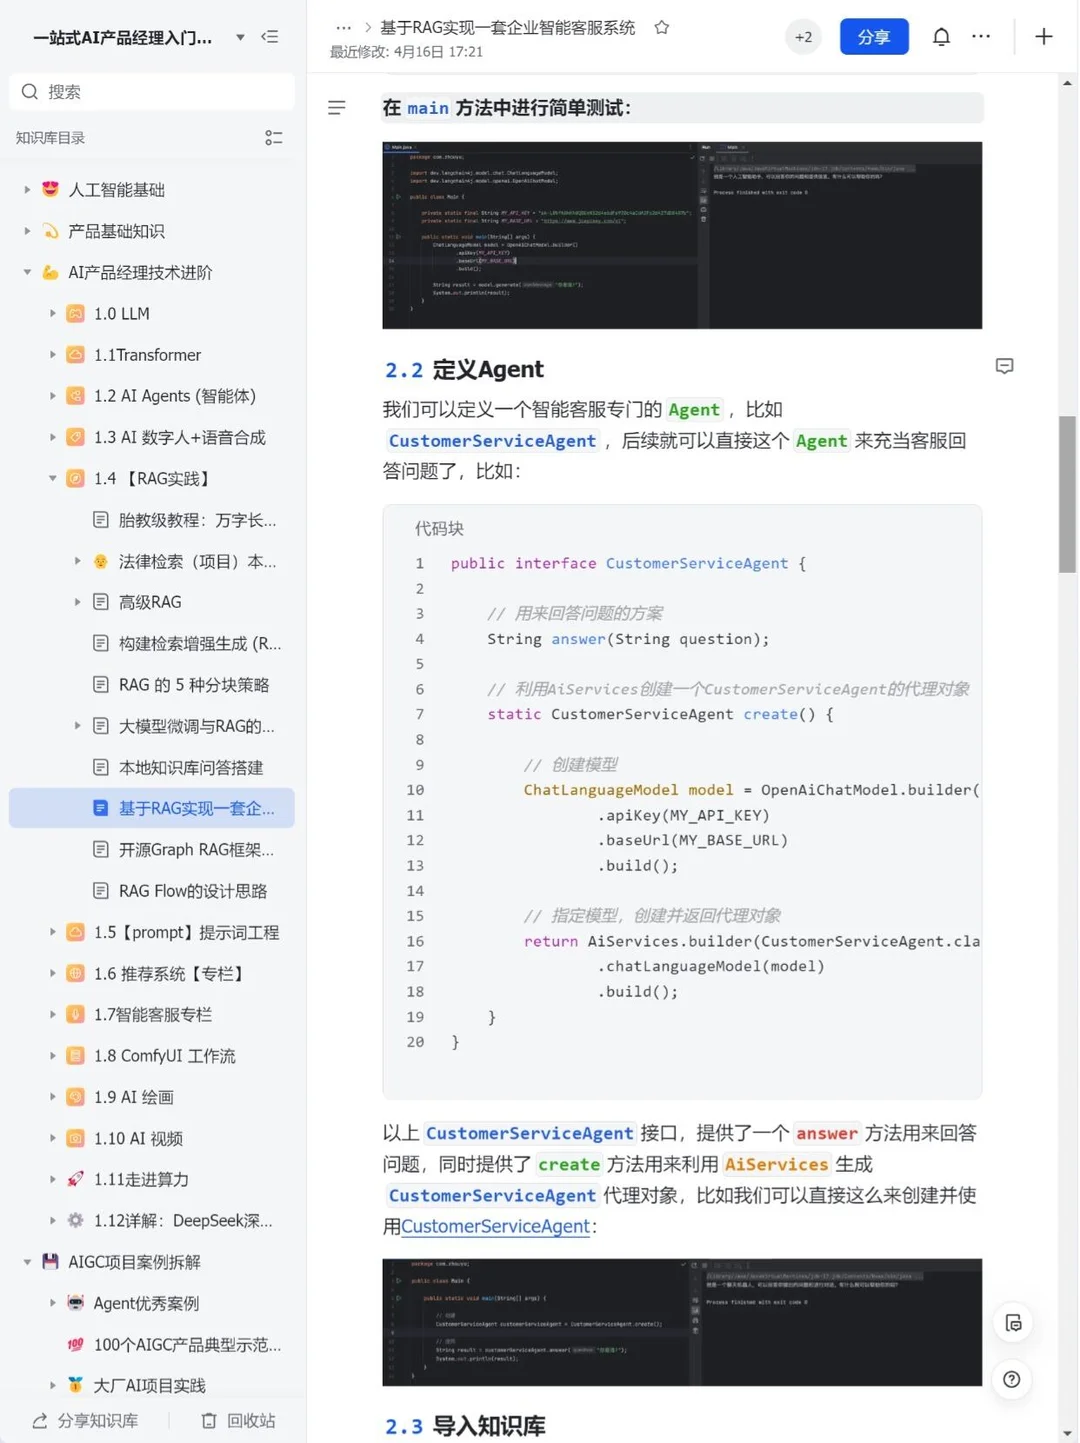
Task: Click 分享知识库 at the sidebar bottom
Action: coord(86,1421)
